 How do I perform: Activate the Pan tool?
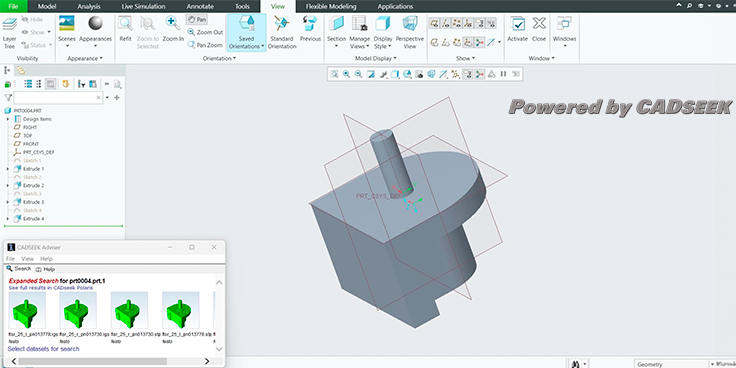pos(197,20)
